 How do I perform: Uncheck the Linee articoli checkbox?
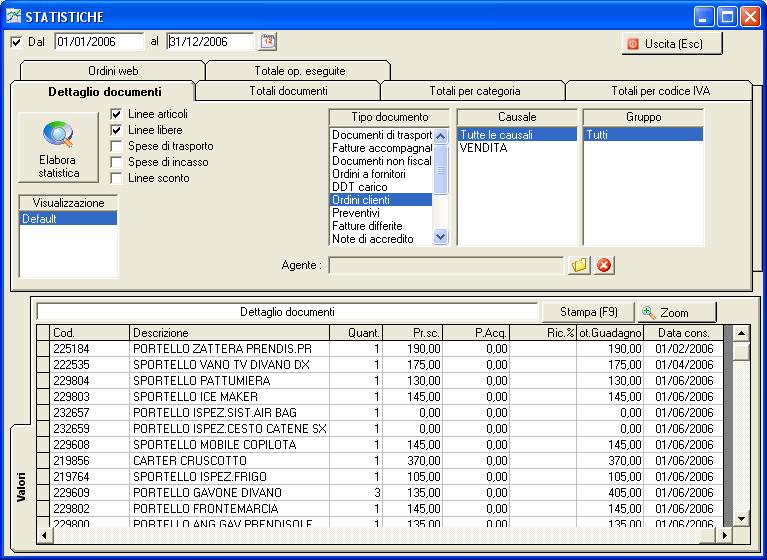tap(117, 114)
